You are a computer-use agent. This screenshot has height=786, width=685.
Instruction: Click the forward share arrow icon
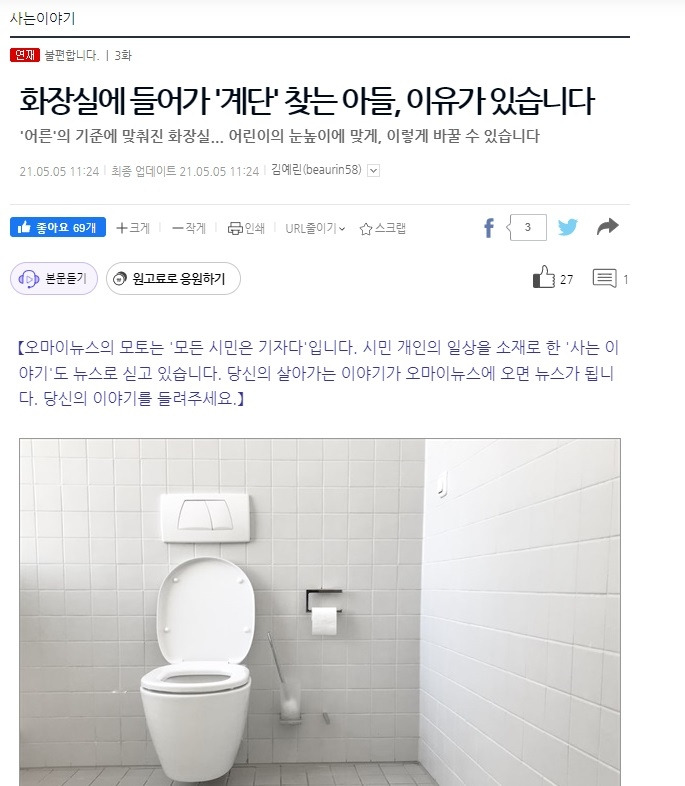click(x=608, y=227)
